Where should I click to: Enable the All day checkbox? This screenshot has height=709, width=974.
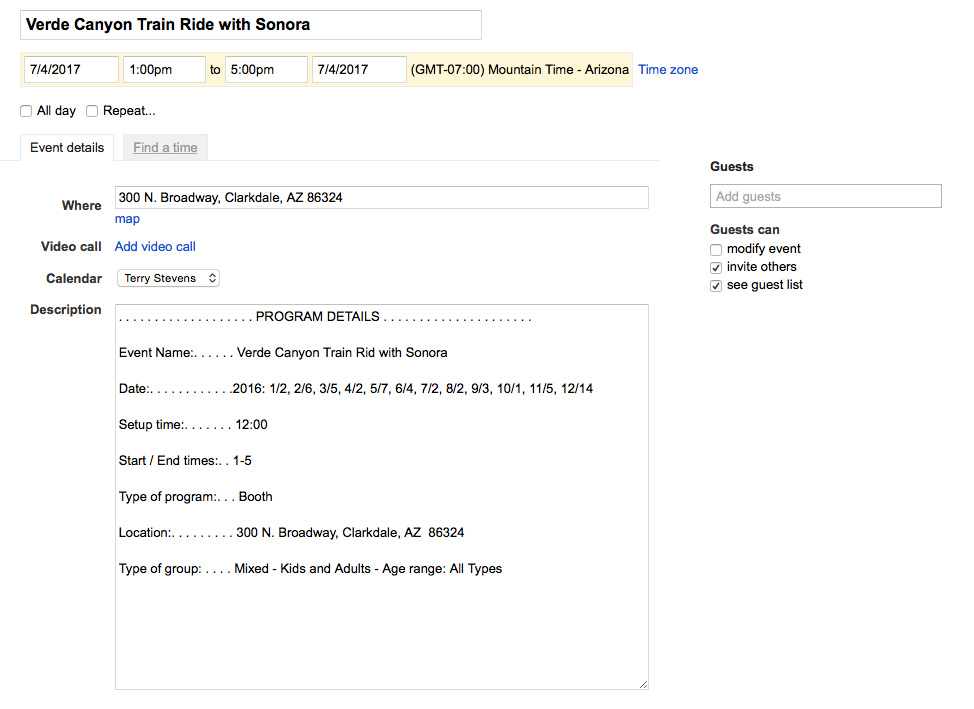pyautogui.click(x=26, y=111)
